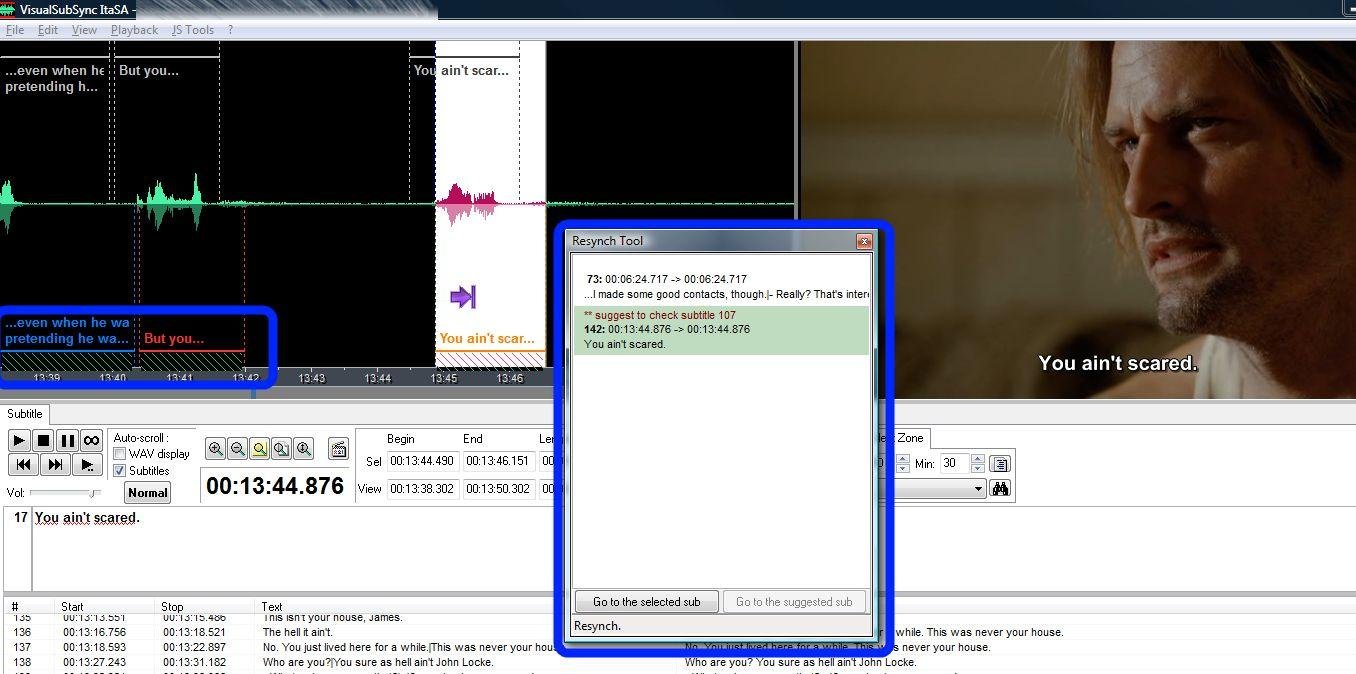Viewport: 1356px width, 674px height.
Task: Click the Sel Begin time field
Action: (x=422, y=461)
